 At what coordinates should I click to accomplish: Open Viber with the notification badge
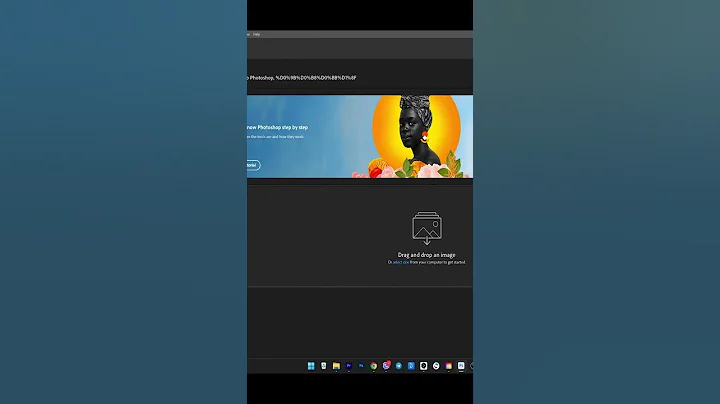pyautogui.click(x=386, y=365)
